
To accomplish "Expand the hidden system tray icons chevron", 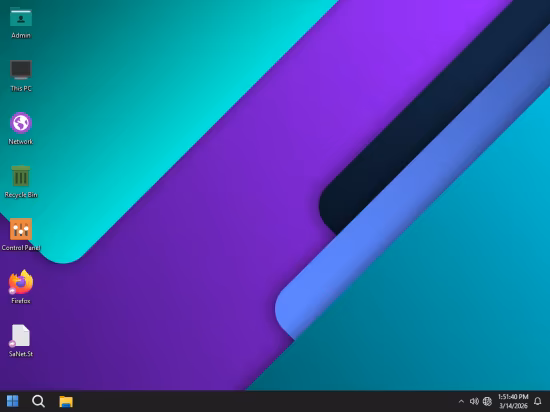I will (461, 401).
